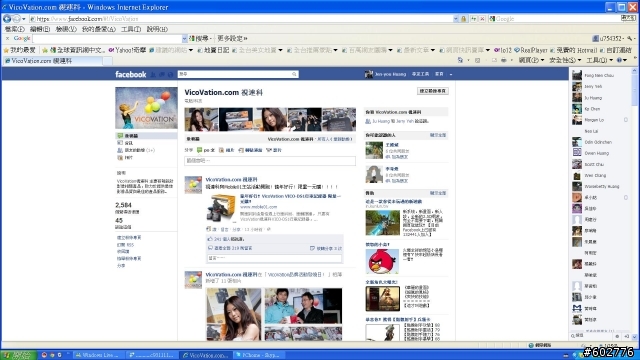Screen dimensions: 640x360
Task: Click magnifier in Facebook search box
Action: 294,74
